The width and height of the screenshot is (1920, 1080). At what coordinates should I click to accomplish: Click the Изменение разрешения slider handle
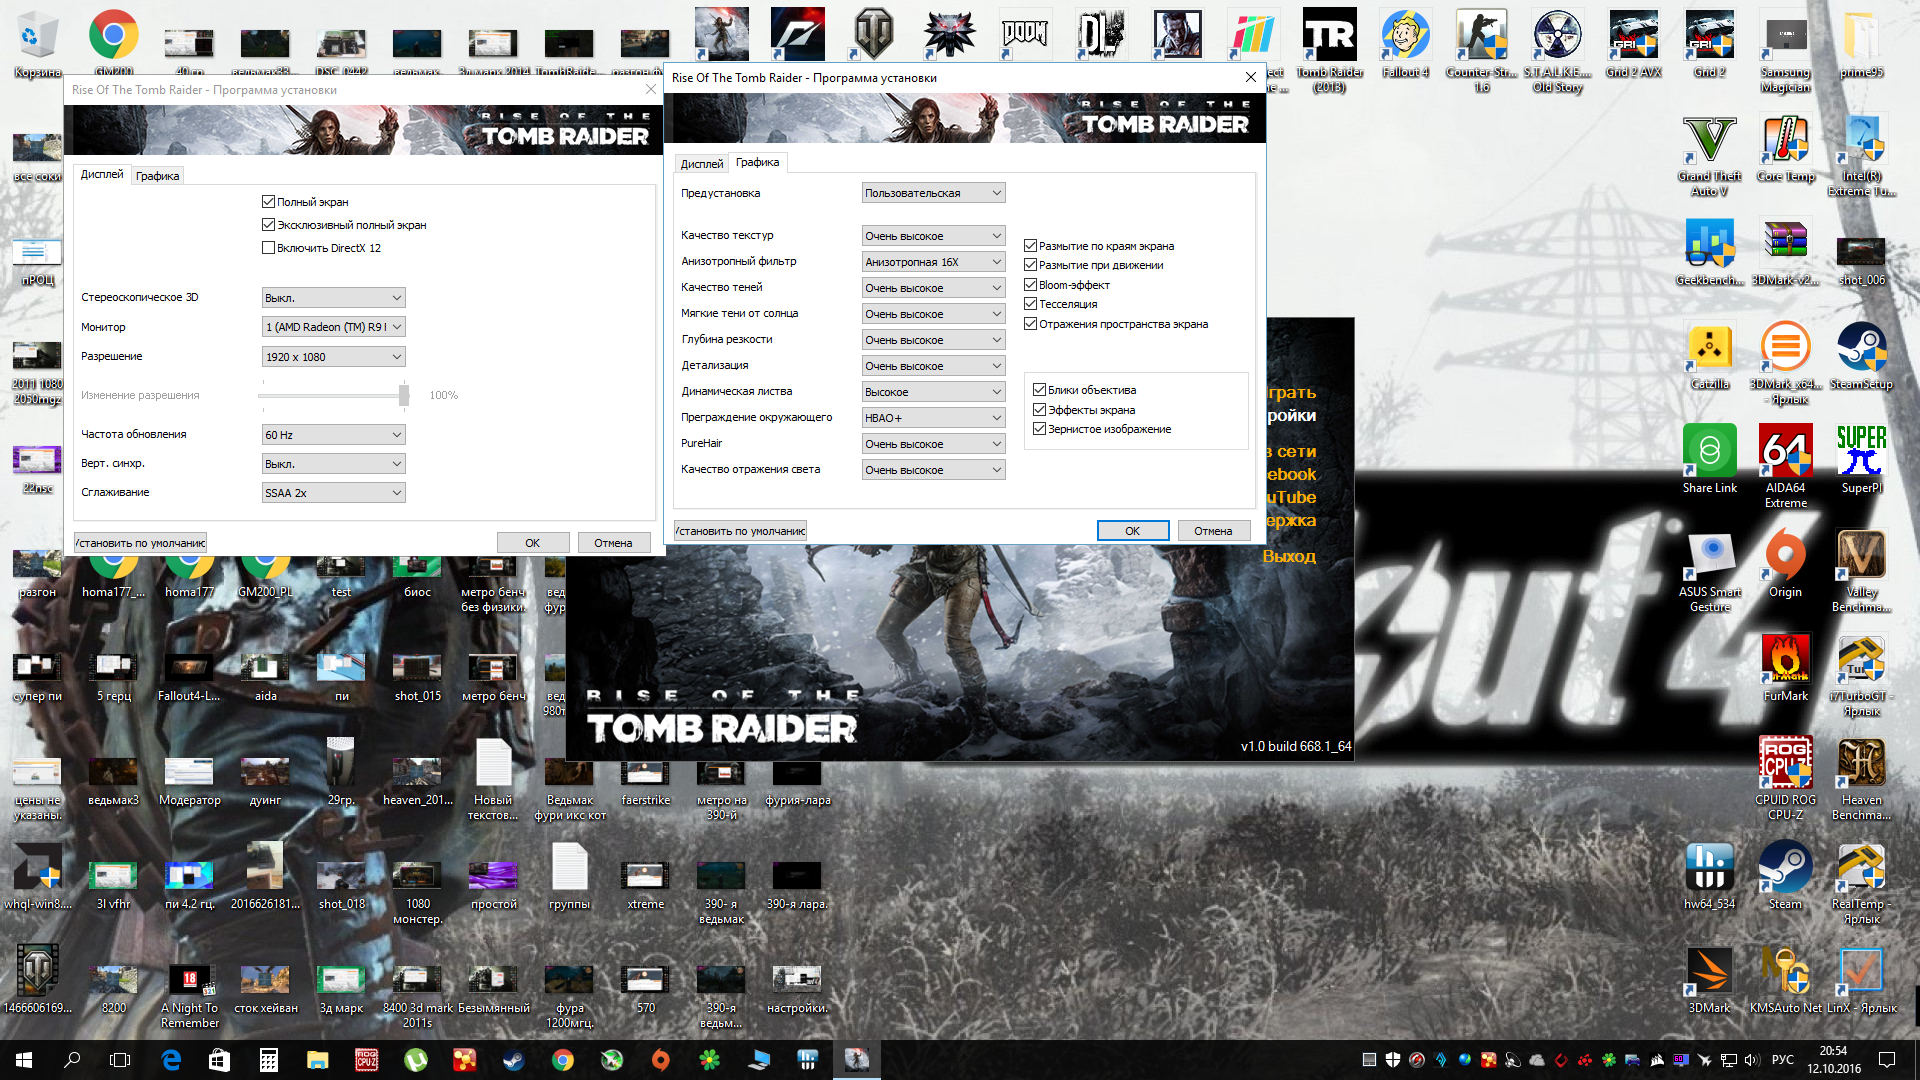click(x=404, y=395)
